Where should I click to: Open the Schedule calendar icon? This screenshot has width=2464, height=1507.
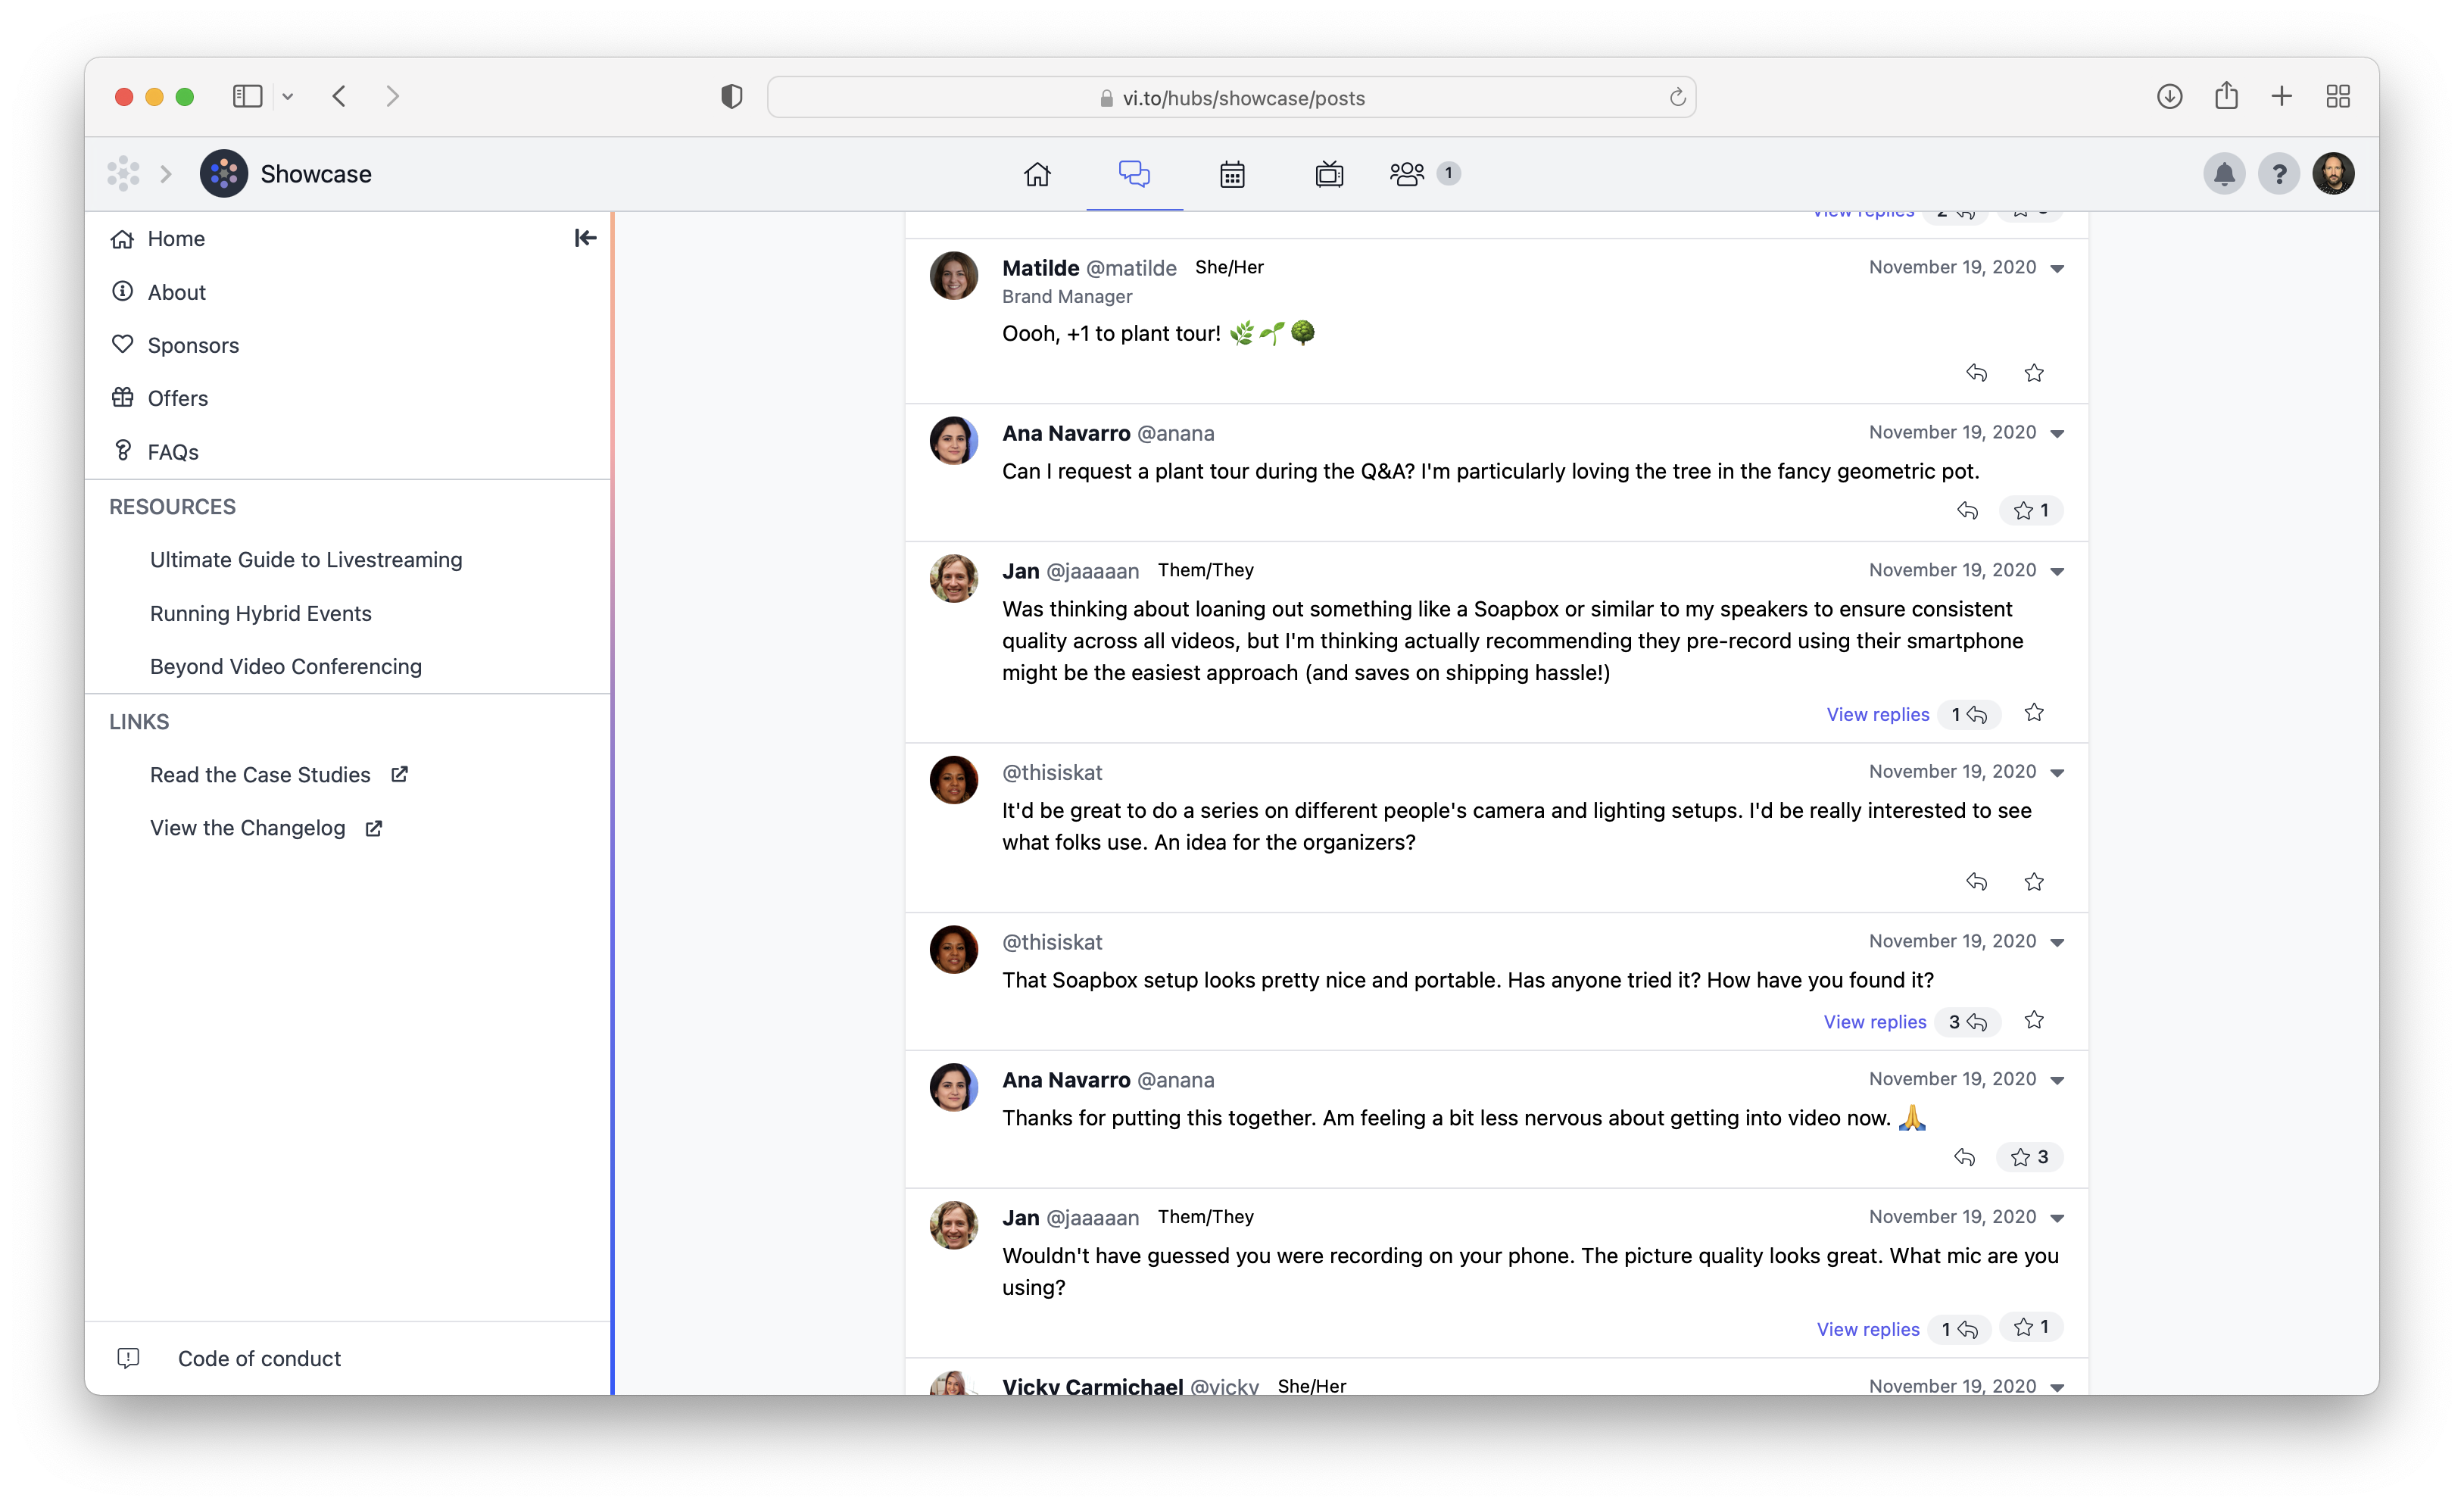pyautogui.click(x=1231, y=173)
